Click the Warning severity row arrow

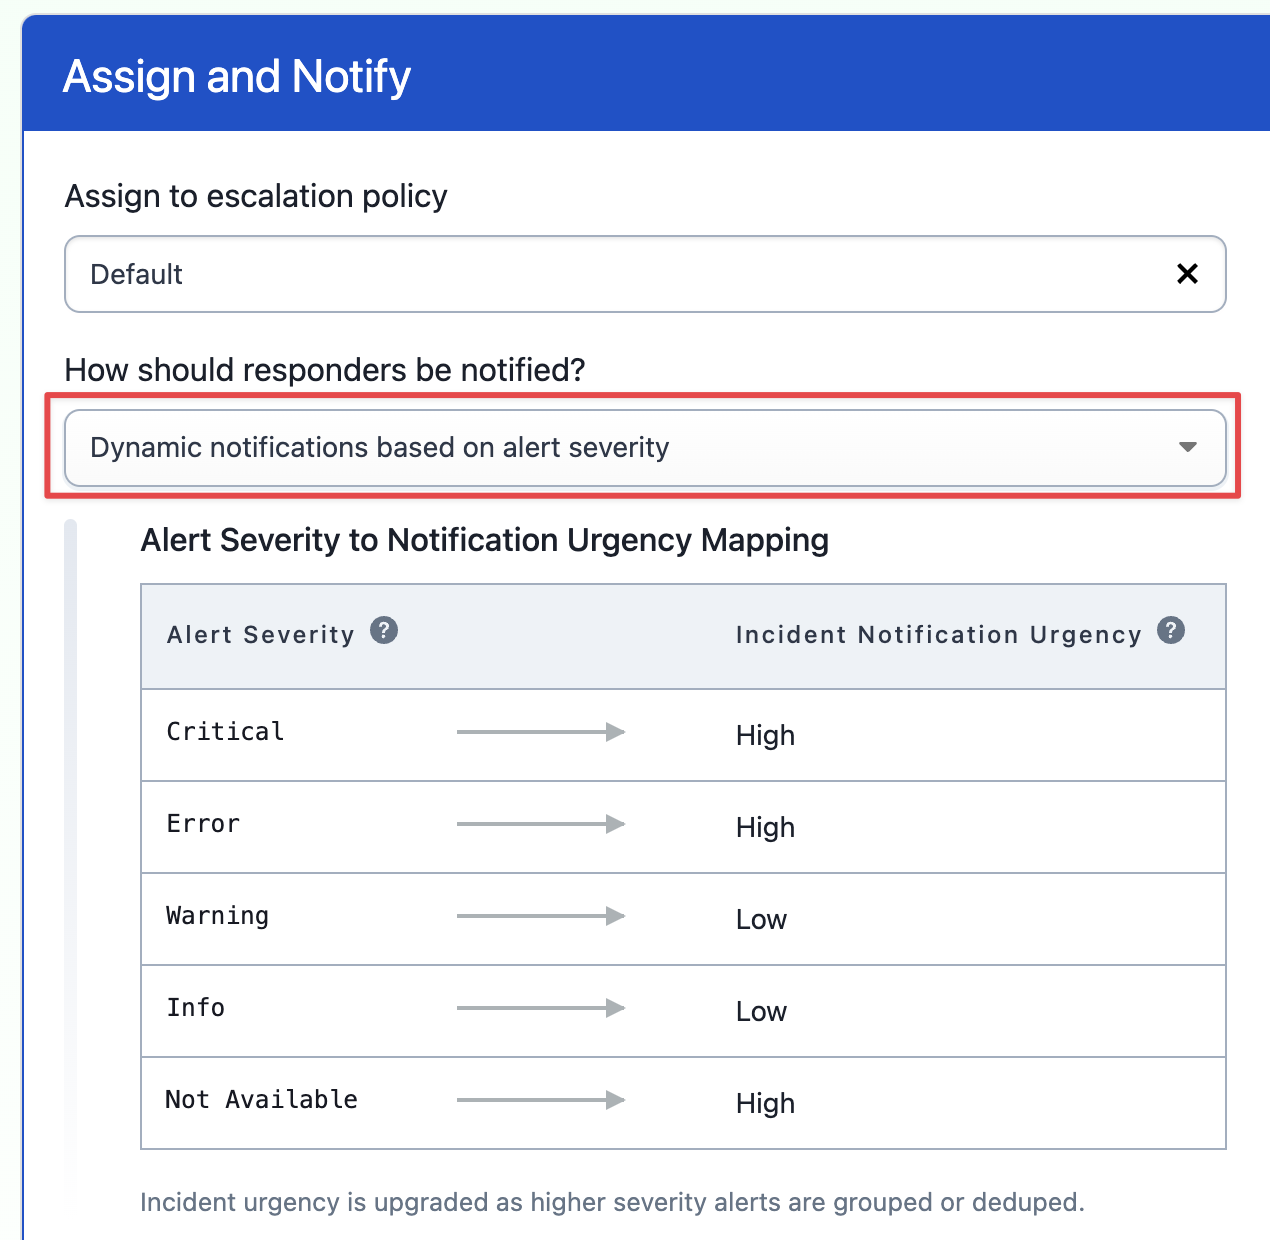541,916
